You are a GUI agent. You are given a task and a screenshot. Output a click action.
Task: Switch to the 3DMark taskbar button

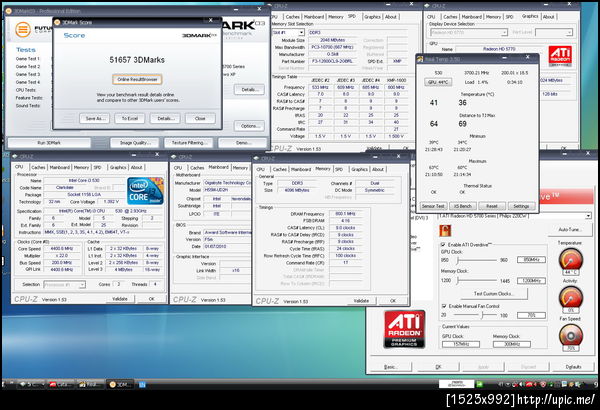point(120,384)
